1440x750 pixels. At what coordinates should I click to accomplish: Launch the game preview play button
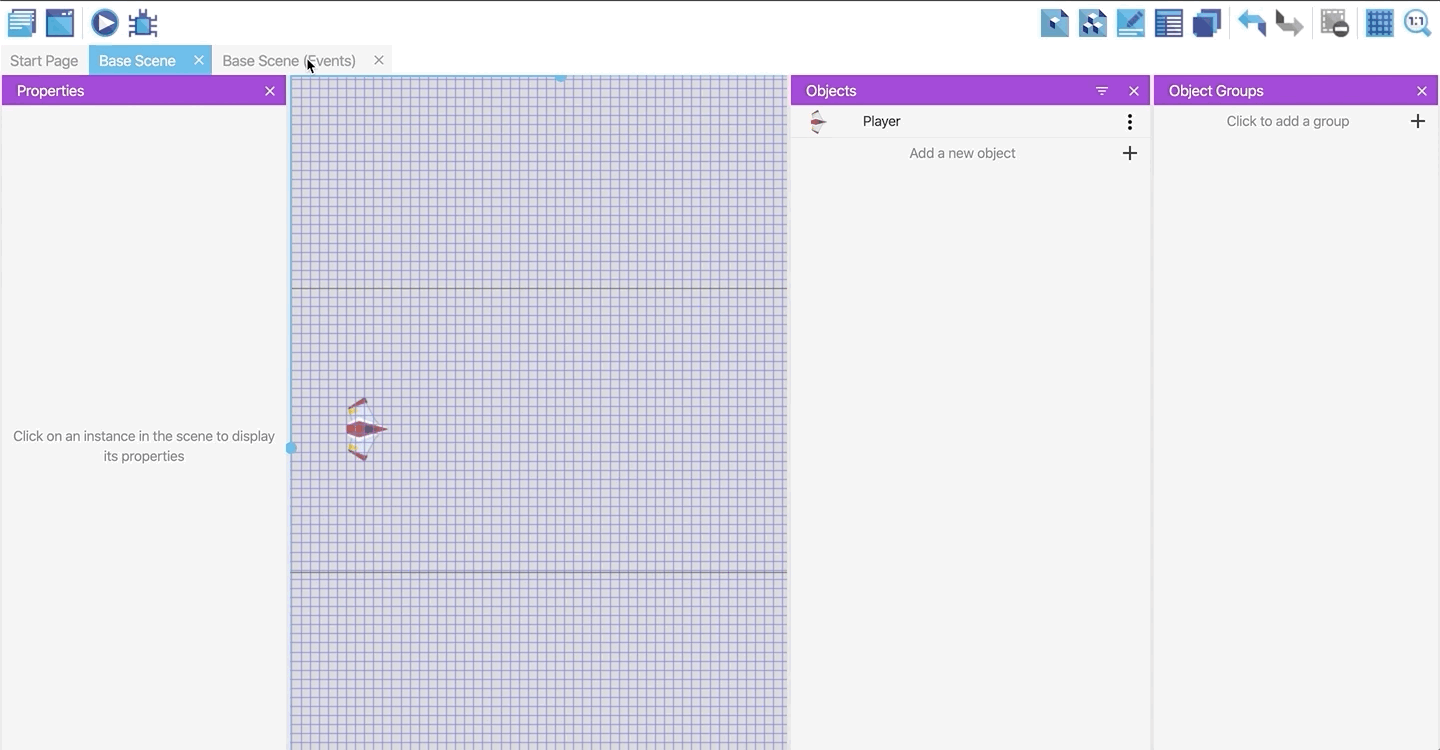click(x=104, y=22)
